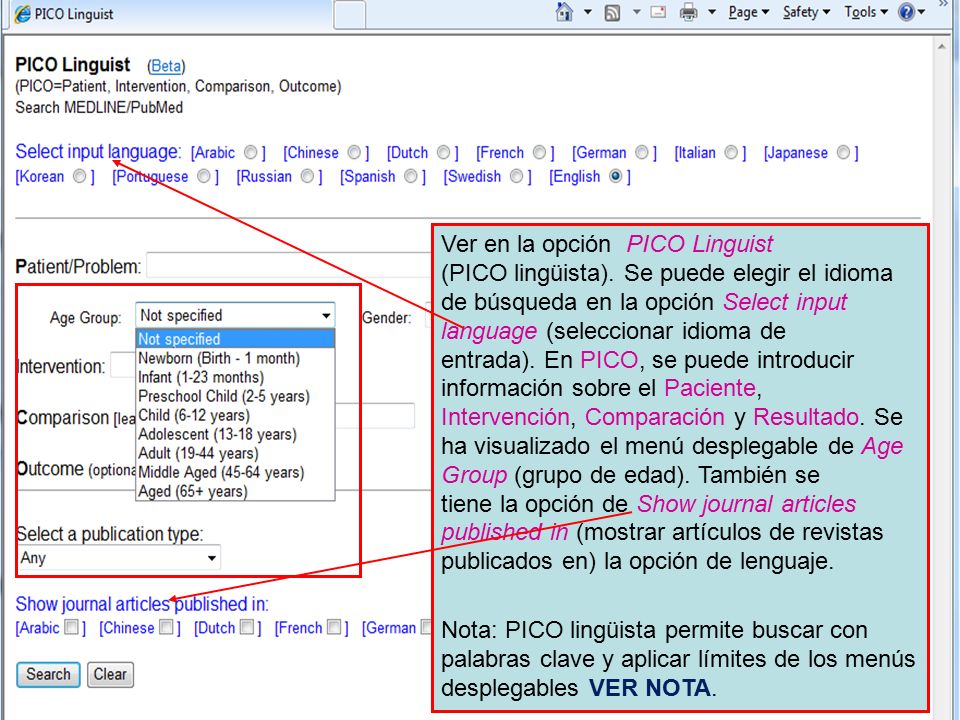
Task: Select Russian as the input language
Action: 307,176
